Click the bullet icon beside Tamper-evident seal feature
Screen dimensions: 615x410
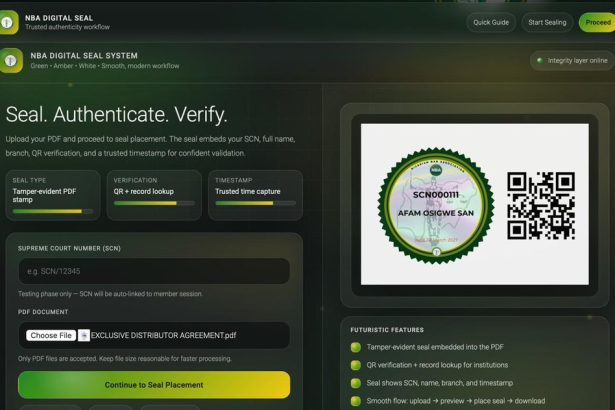point(355,347)
